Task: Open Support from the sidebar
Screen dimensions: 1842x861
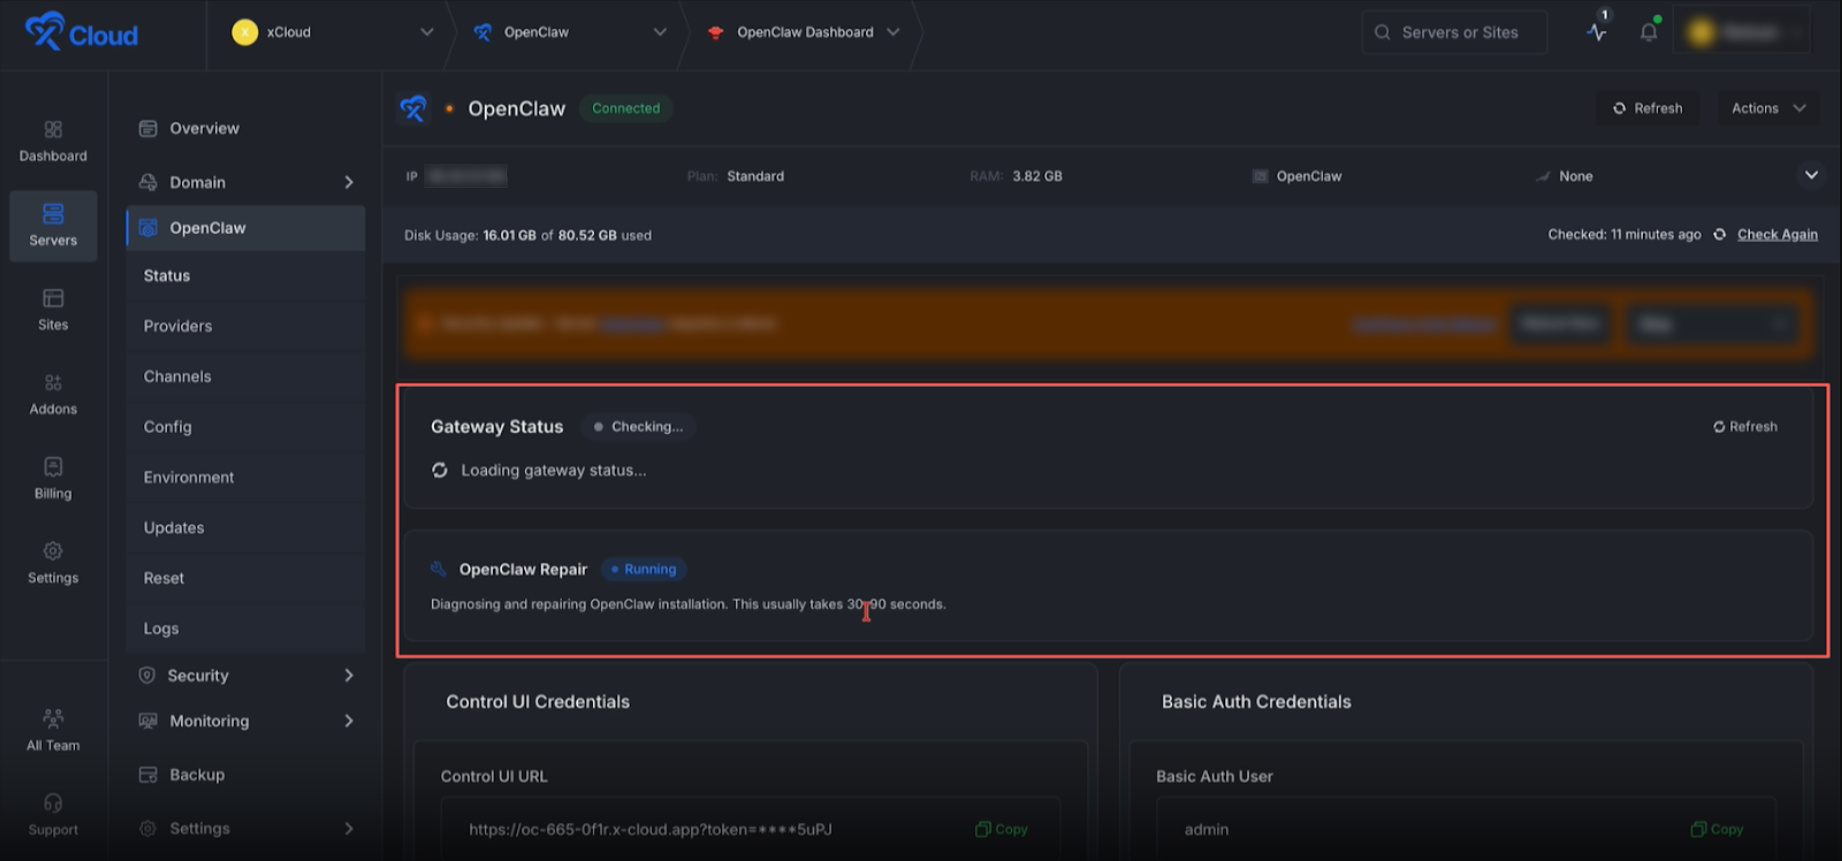Action: (x=53, y=814)
